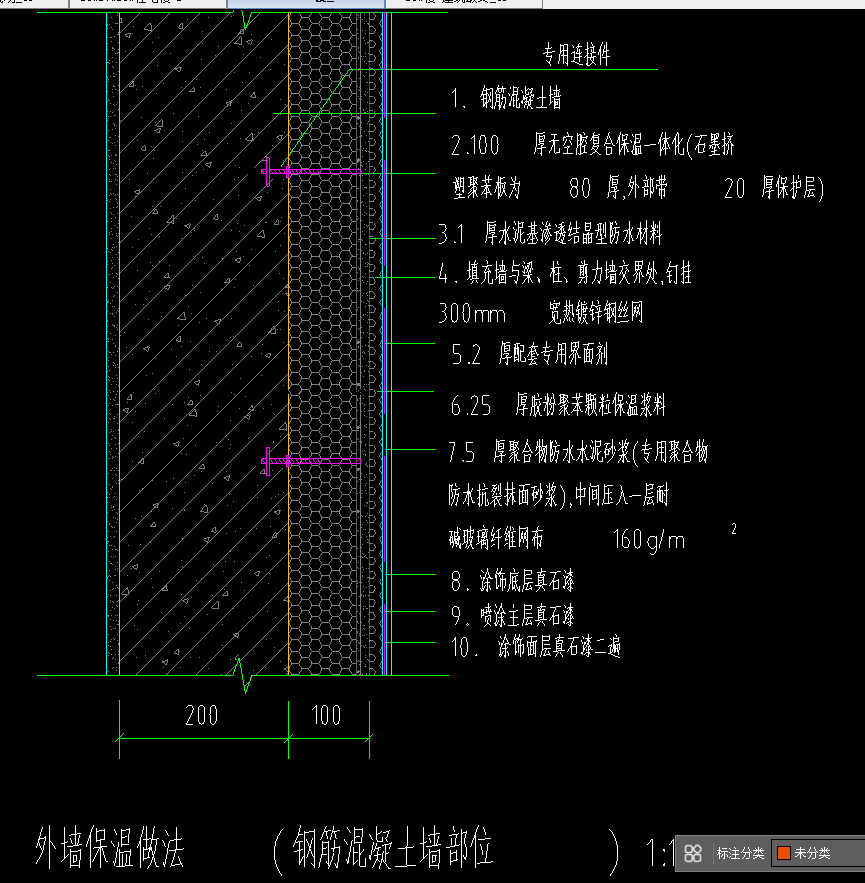Select the 100 dimension value
This screenshot has height=883, width=865.
(326, 715)
